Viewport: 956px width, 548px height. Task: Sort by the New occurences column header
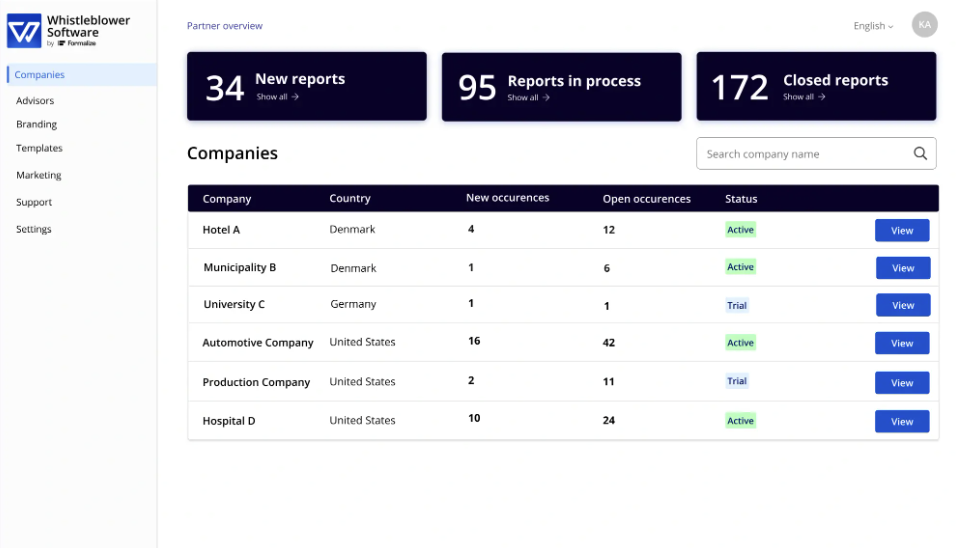pyautogui.click(x=507, y=198)
